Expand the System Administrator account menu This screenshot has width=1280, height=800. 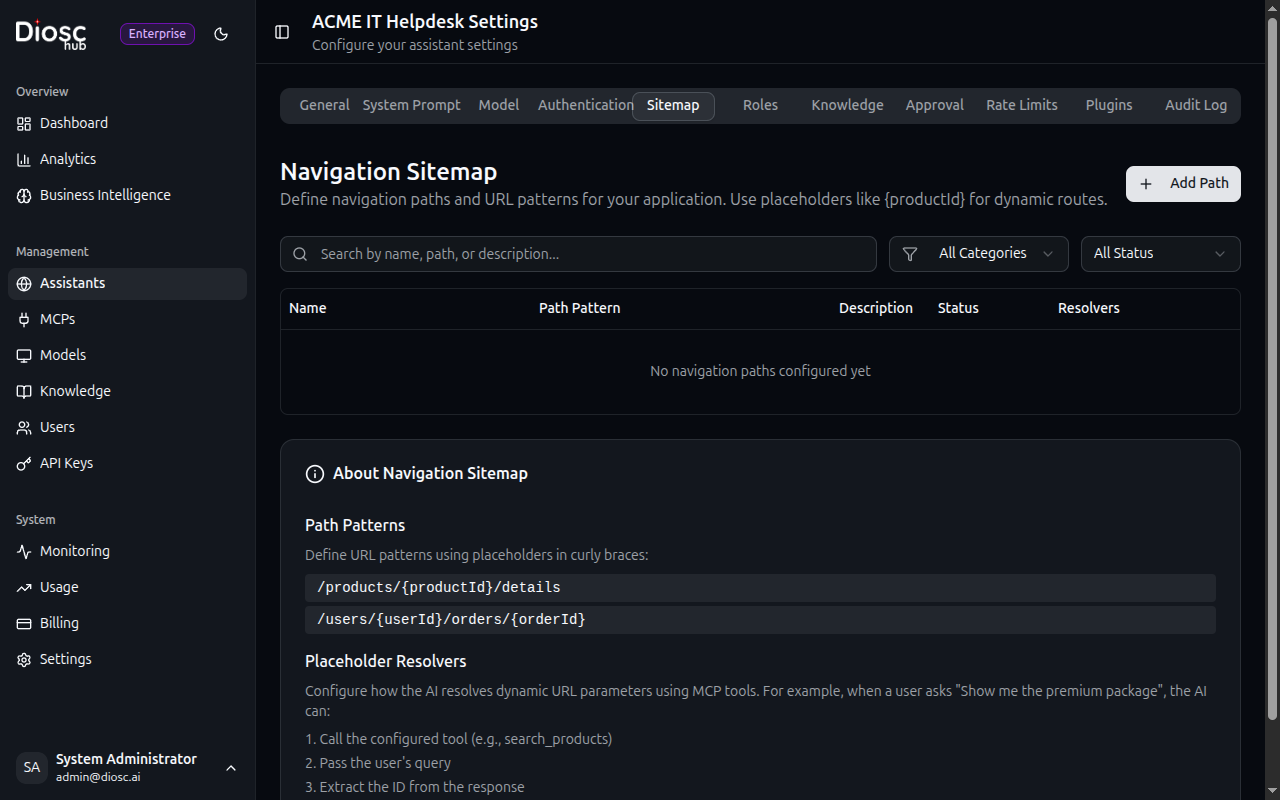point(231,767)
